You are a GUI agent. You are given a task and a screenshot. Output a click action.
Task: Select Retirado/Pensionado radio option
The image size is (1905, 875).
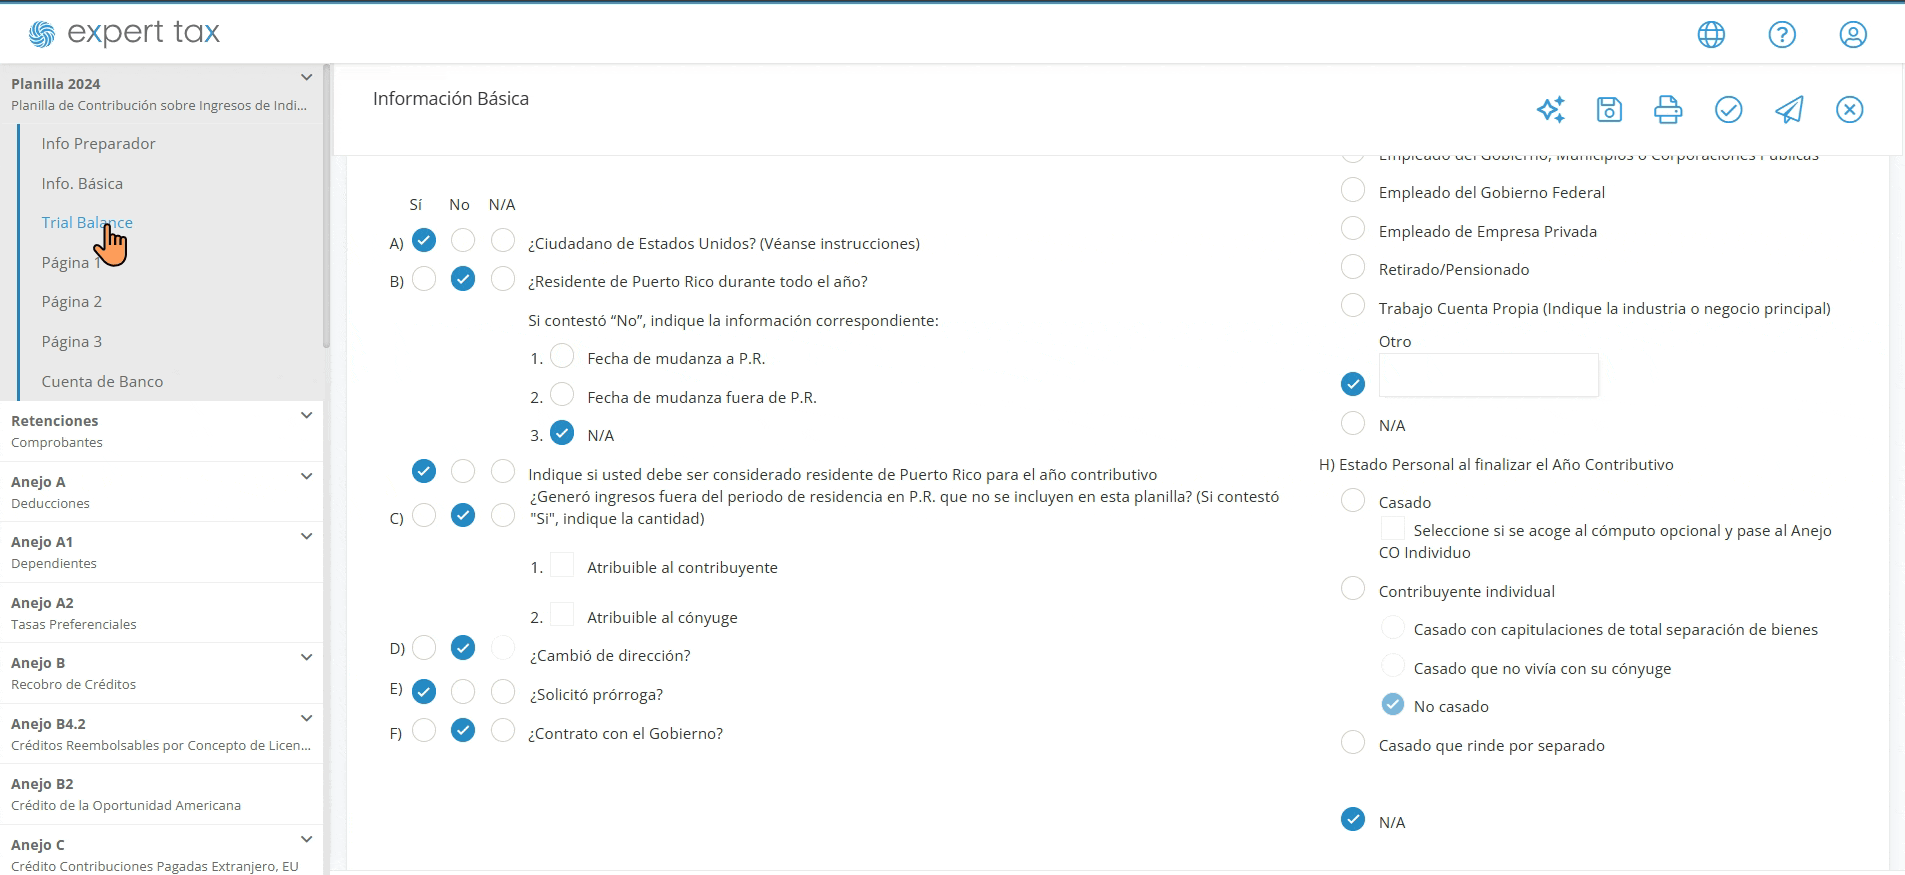click(x=1352, y=267)
